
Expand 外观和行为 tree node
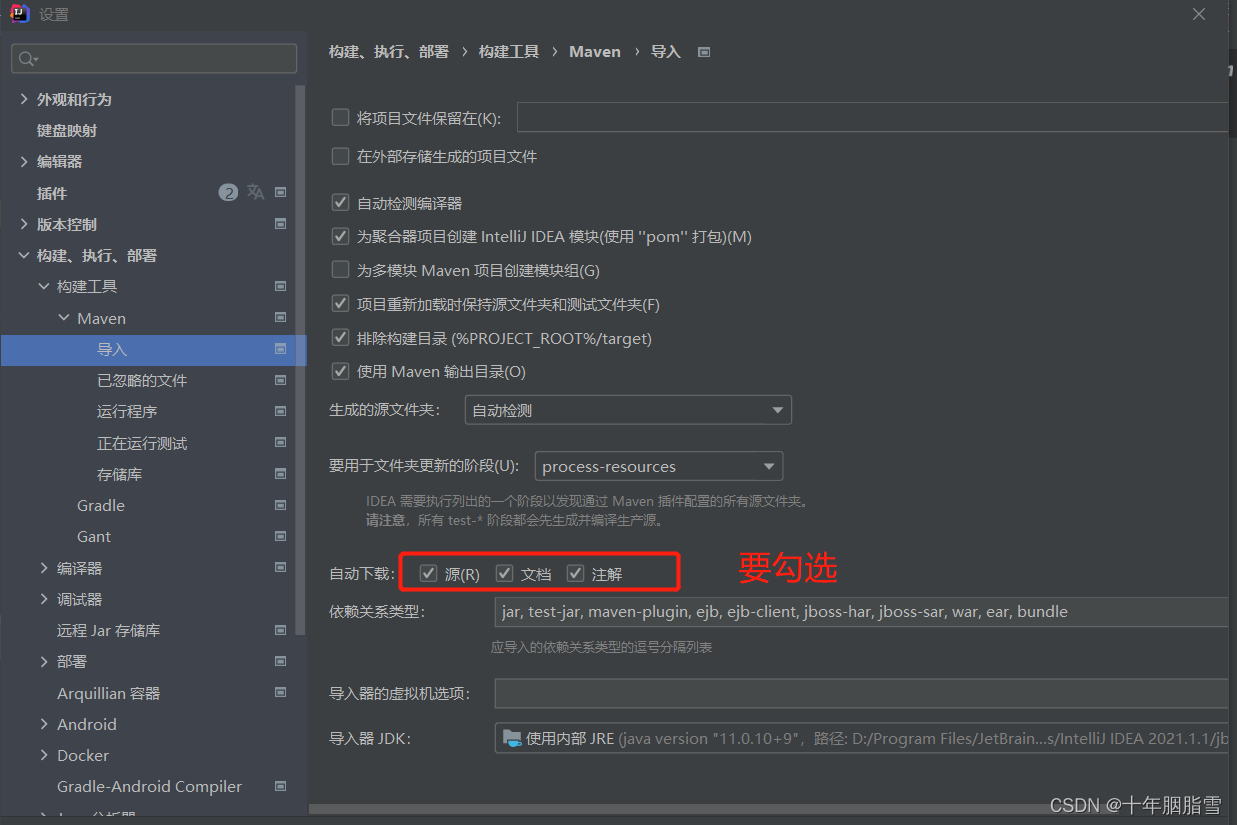[24, 99]
